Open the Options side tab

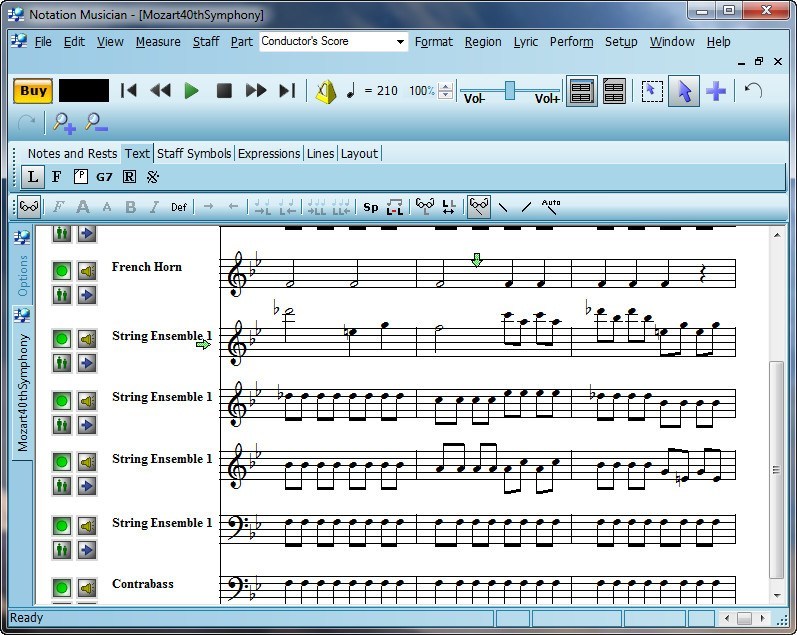pos(22,265)
